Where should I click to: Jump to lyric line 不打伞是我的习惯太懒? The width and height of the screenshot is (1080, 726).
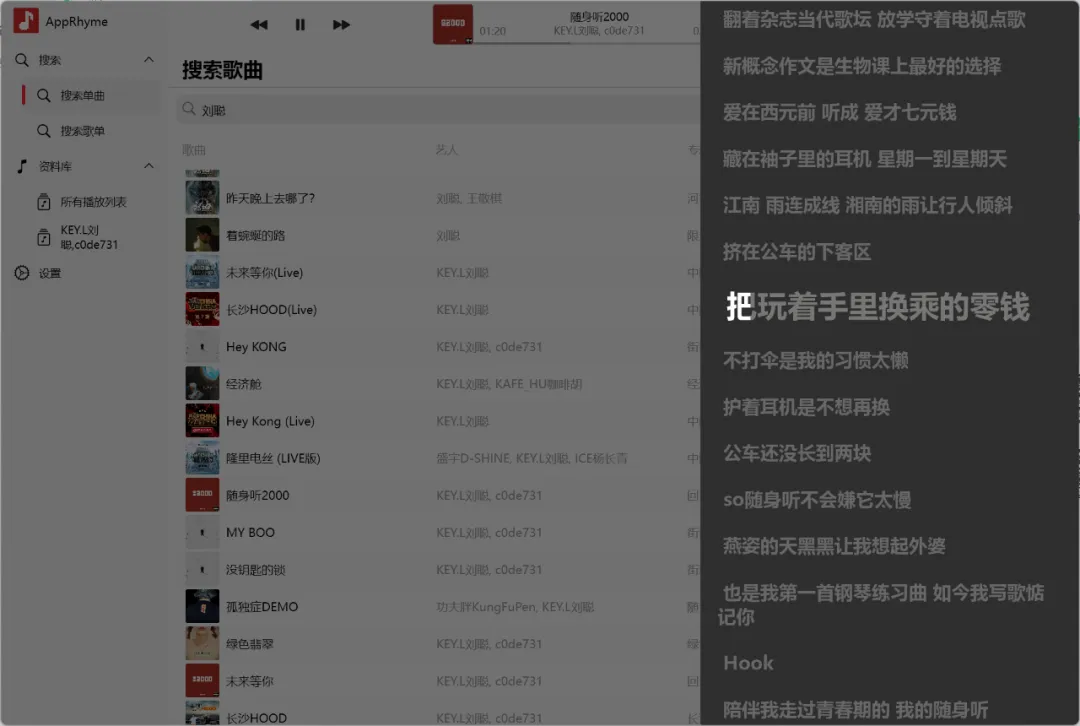click(815, 360)
